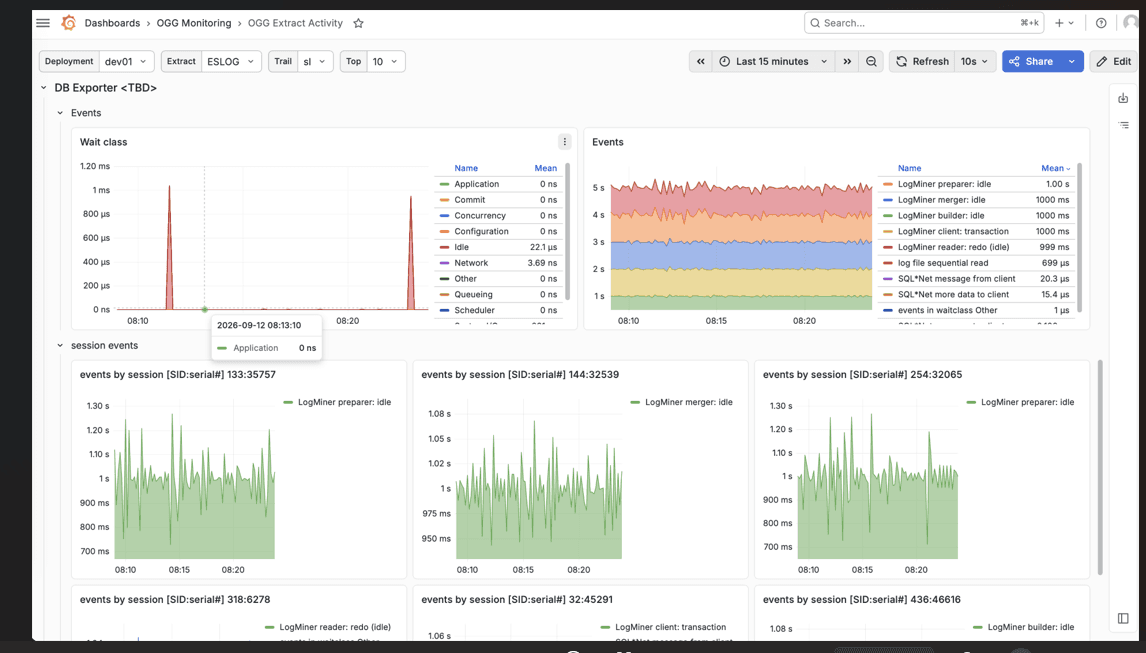Toggle Commit series in Wait class legend
Viewport: 1146px width, 653px height.
coord(469,200)
